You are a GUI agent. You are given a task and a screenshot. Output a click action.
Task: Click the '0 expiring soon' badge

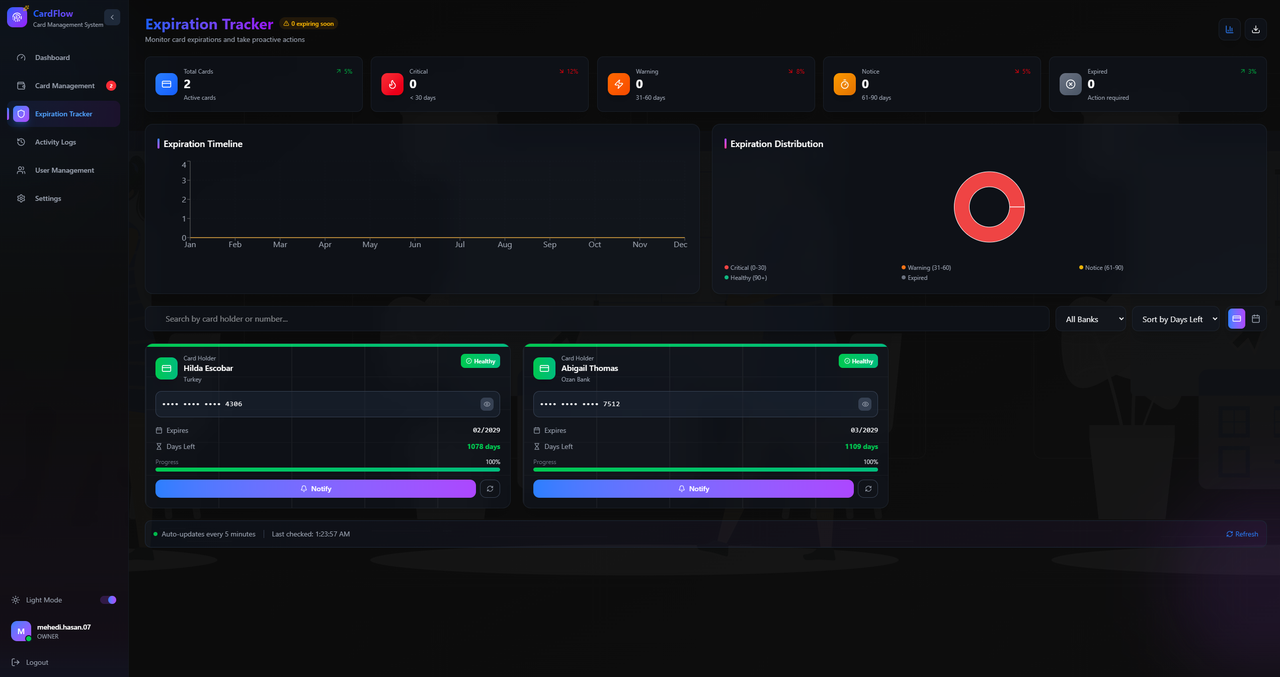[308, 23]
